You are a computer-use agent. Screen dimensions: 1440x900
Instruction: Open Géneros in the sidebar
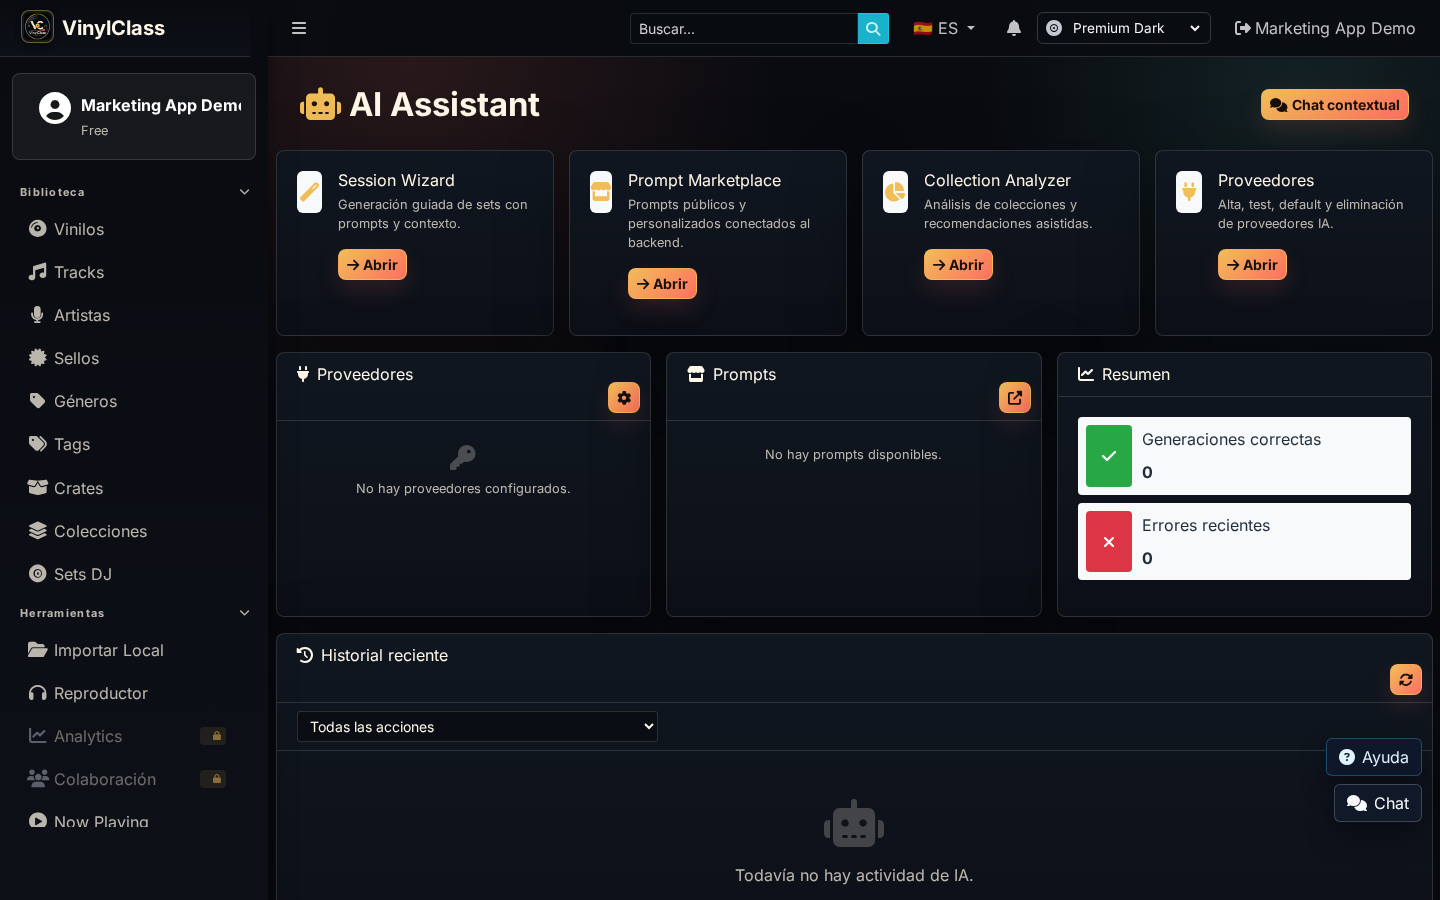click(134, 401)
